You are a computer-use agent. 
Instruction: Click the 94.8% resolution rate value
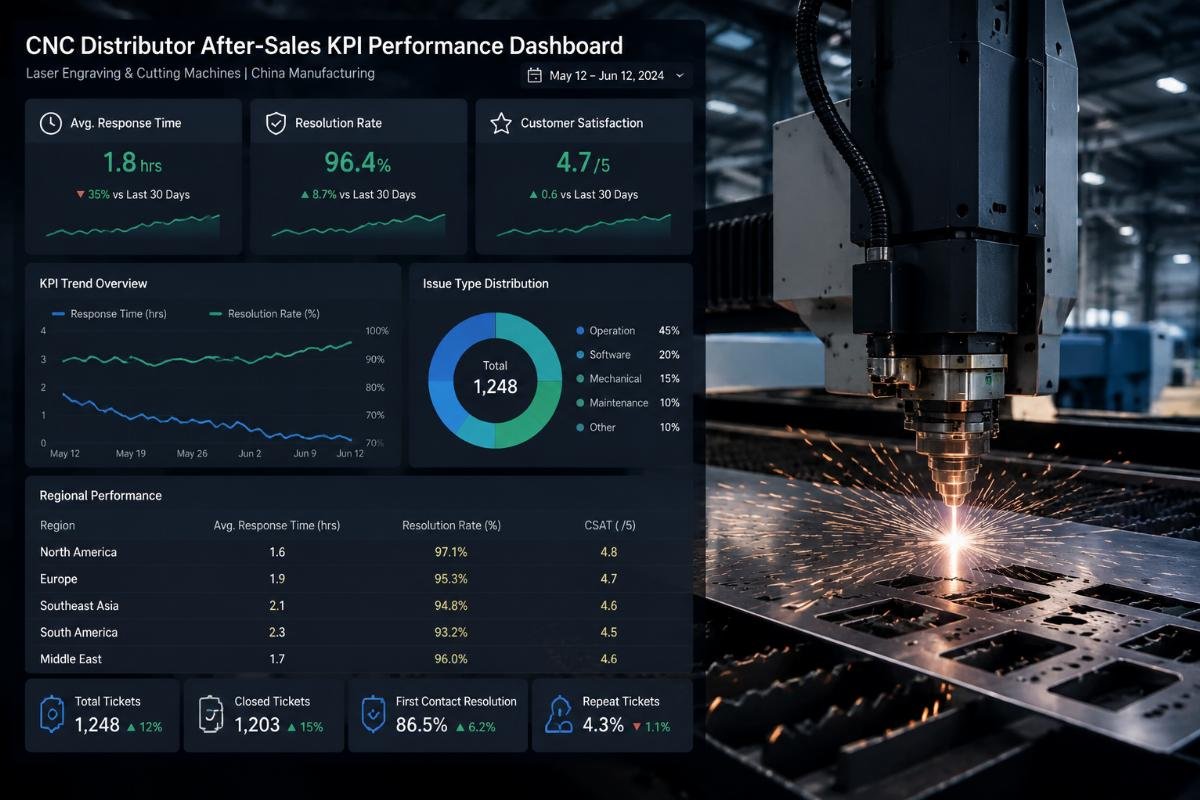(x=451, y=605)
